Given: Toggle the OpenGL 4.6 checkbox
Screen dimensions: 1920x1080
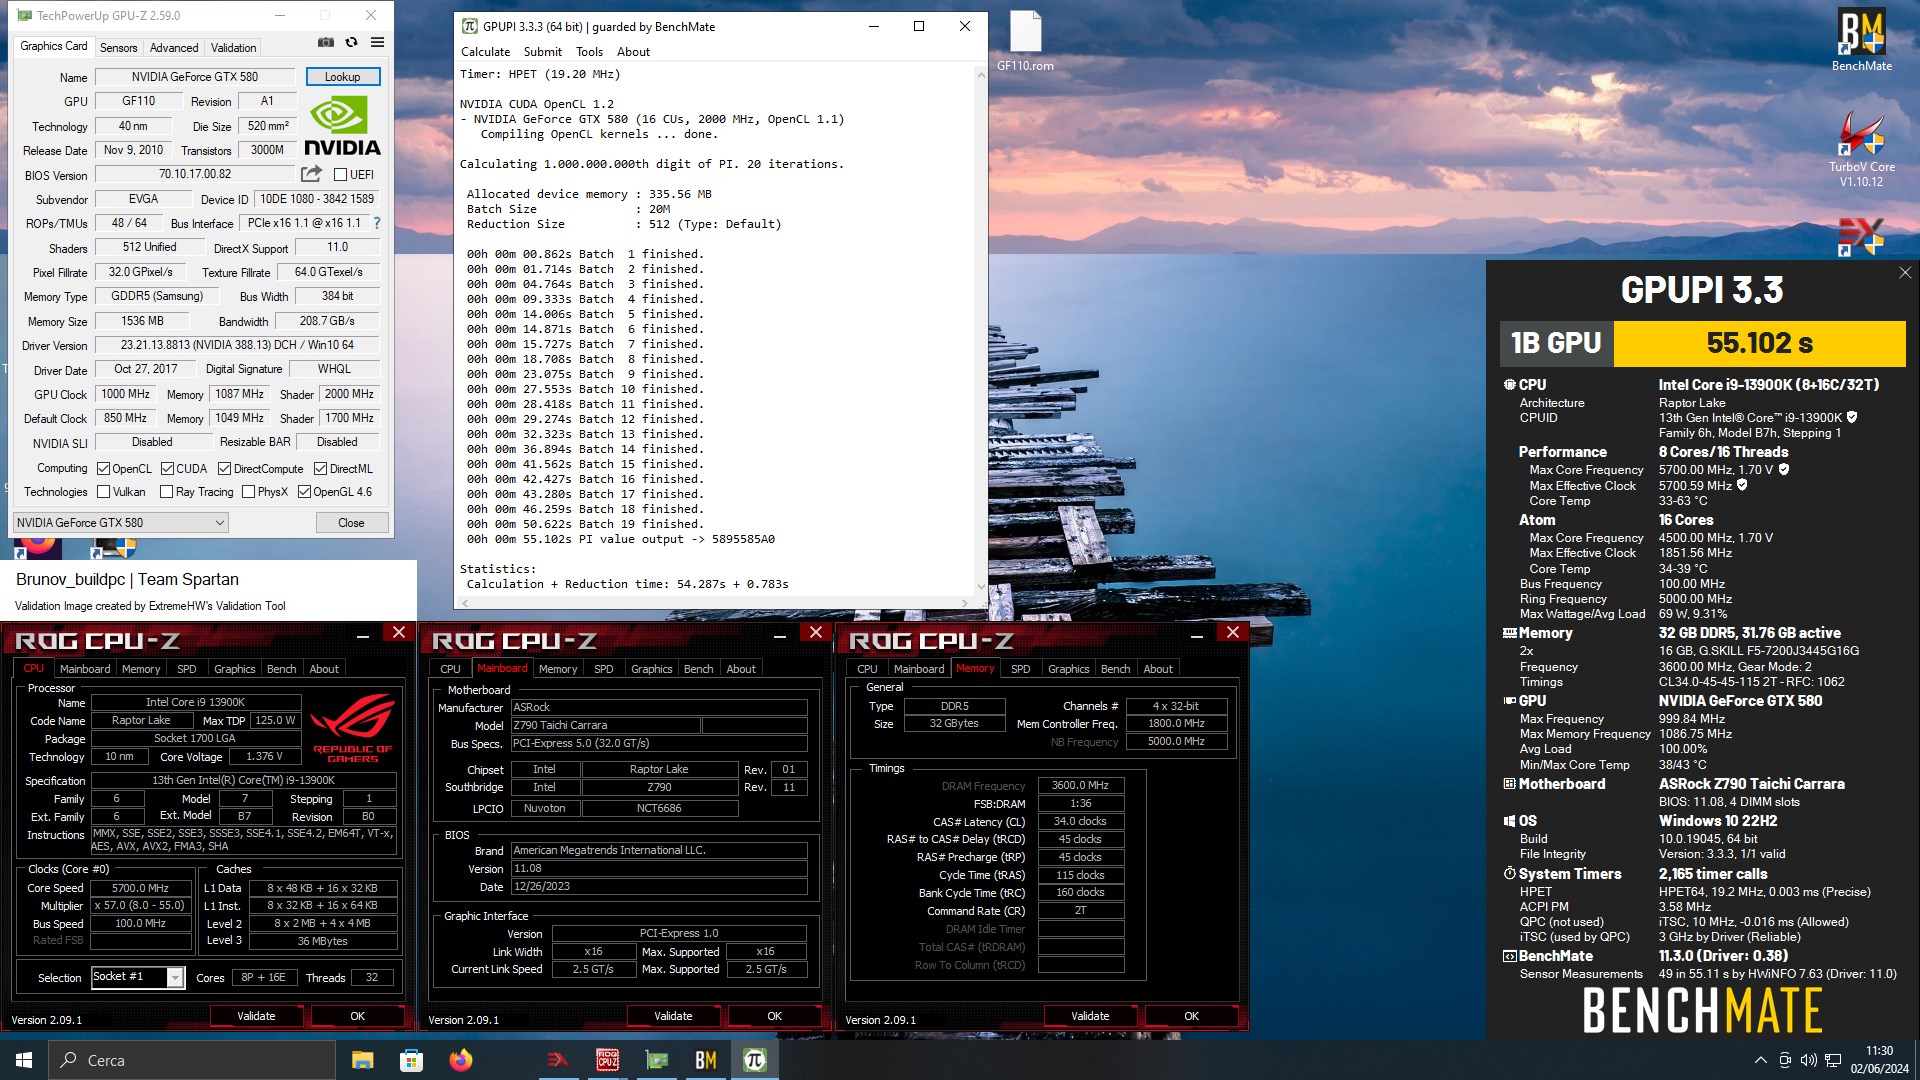Looking at the screenshot, I should click(x=304, y=492).
